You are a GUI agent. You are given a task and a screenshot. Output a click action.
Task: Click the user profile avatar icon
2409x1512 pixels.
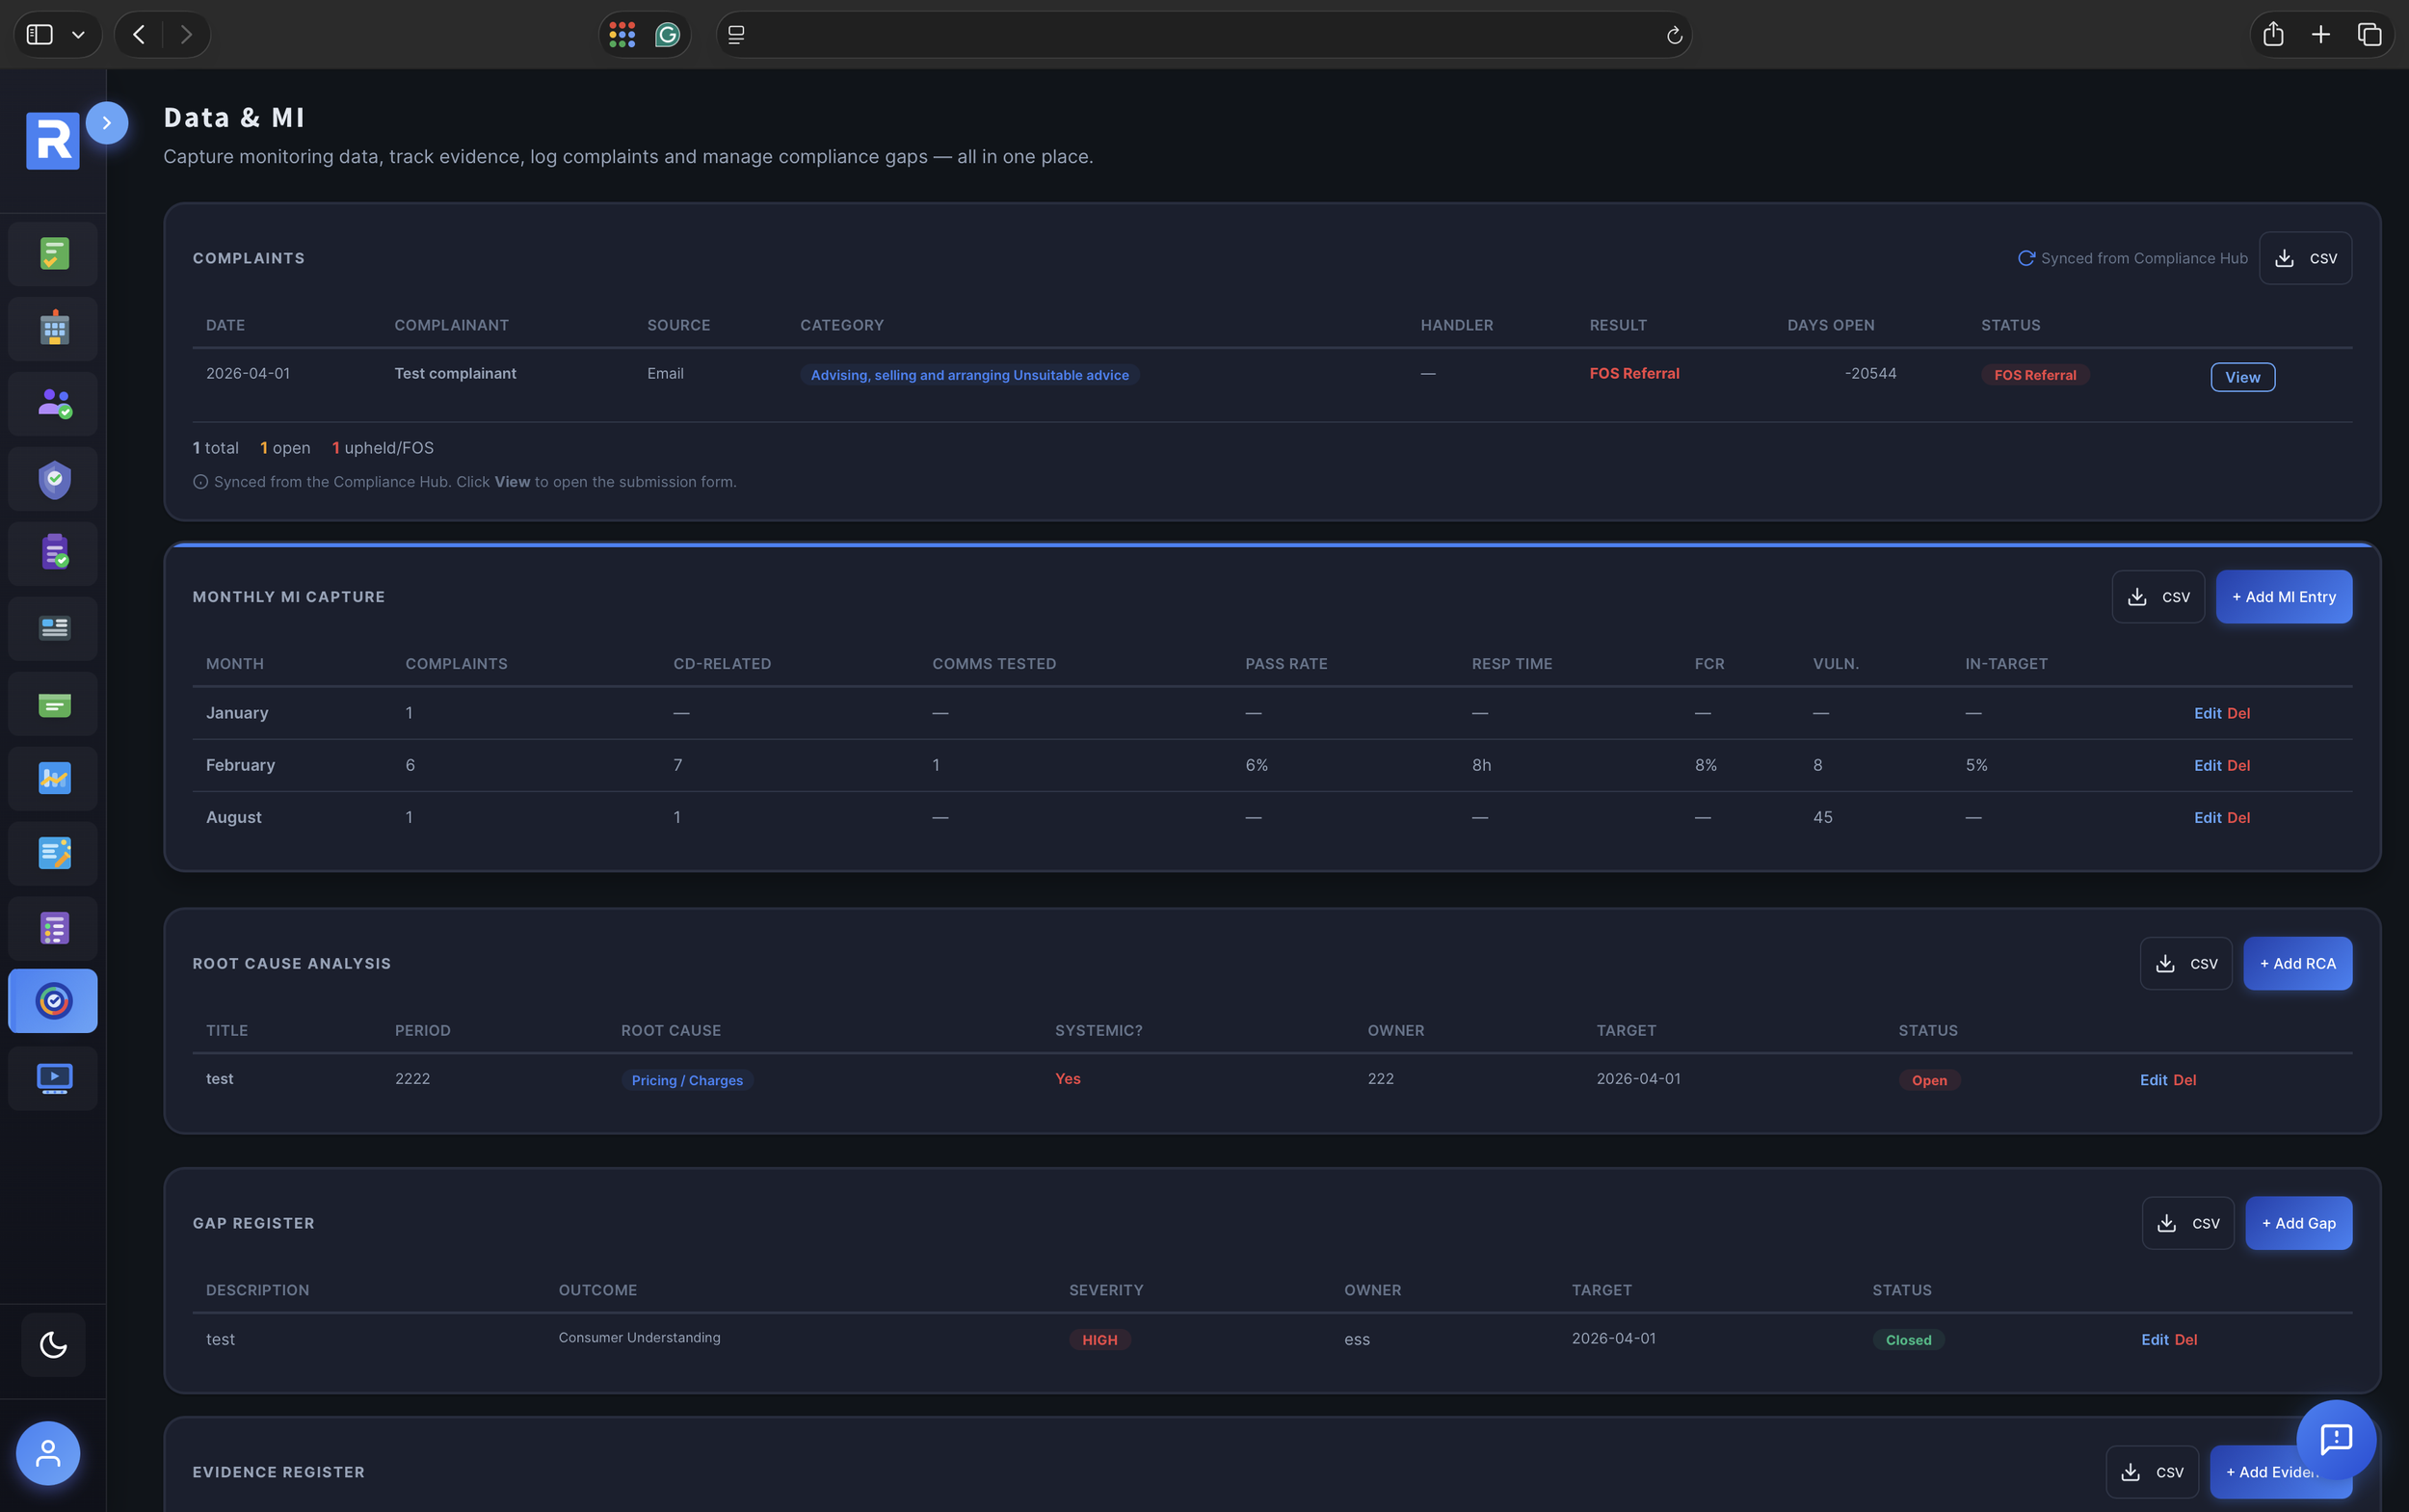point(48,1452)
